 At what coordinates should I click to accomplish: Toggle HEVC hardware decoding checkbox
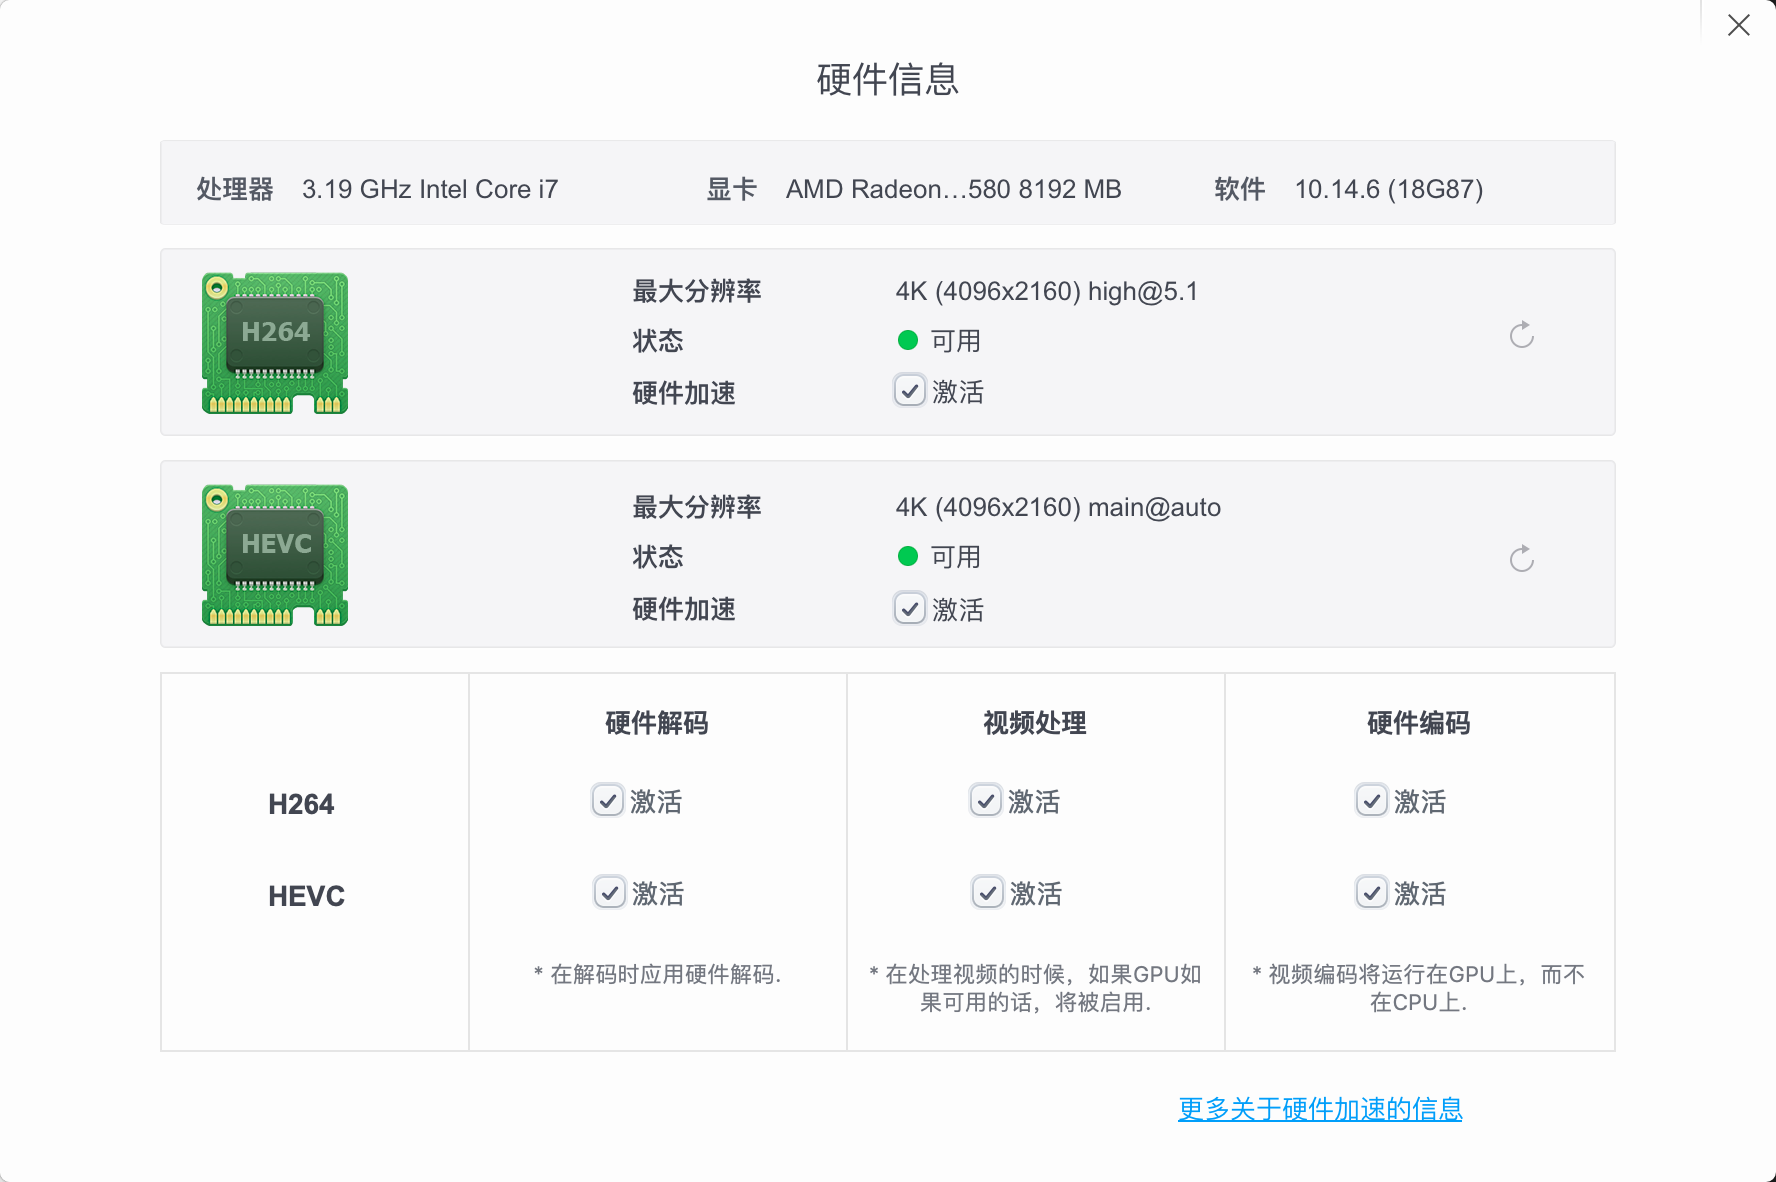pos(609,892)
